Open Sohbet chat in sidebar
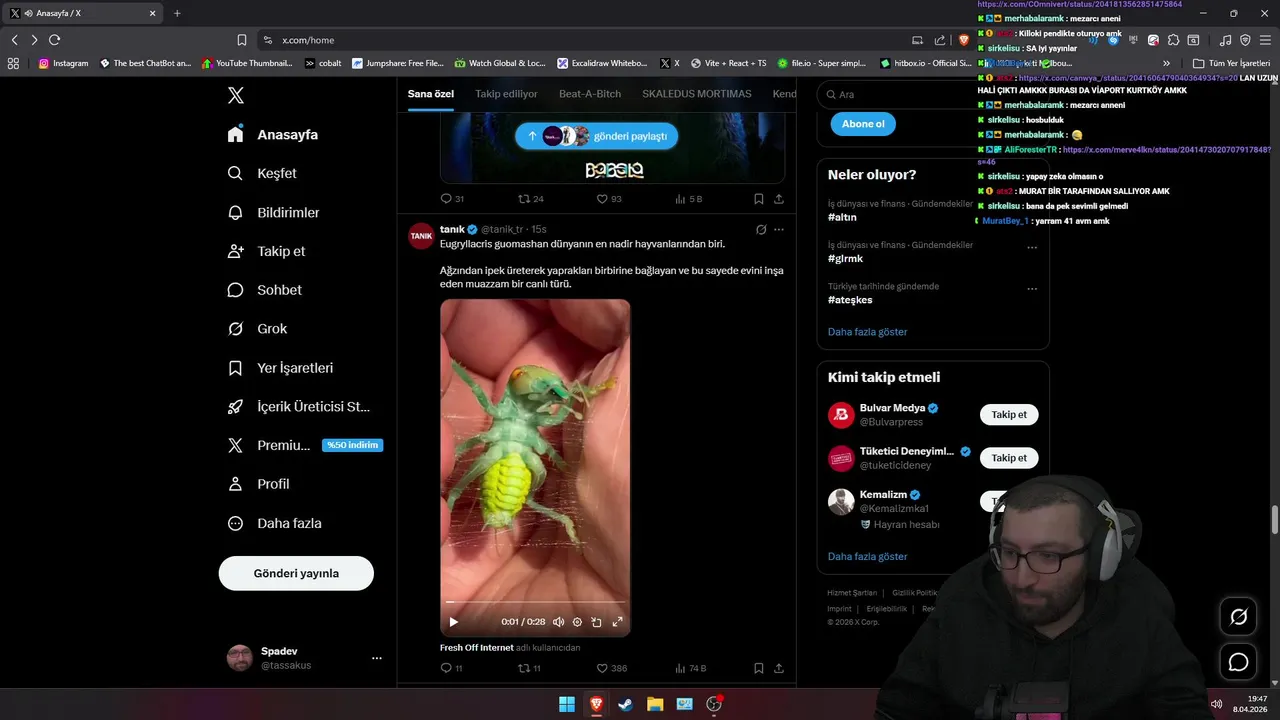The image size is (1280, 720). point(264,290)
